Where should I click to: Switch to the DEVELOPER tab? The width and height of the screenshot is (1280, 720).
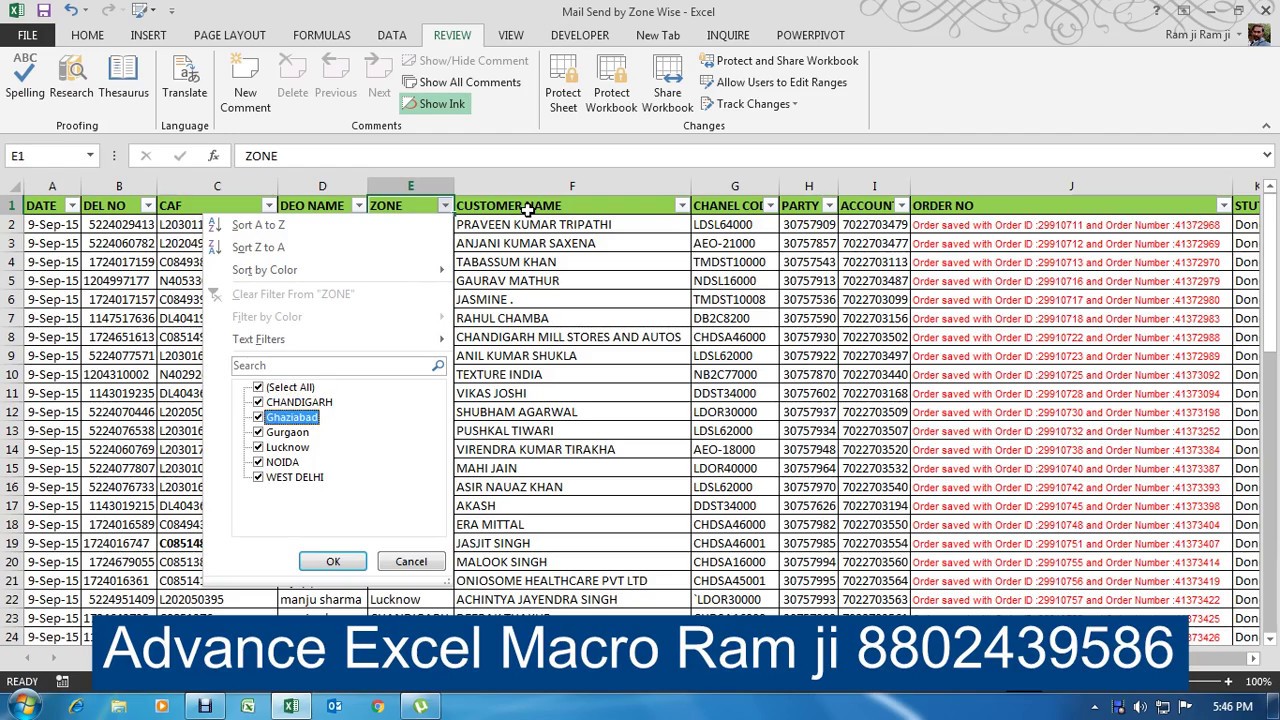click(x=580, y=35)
